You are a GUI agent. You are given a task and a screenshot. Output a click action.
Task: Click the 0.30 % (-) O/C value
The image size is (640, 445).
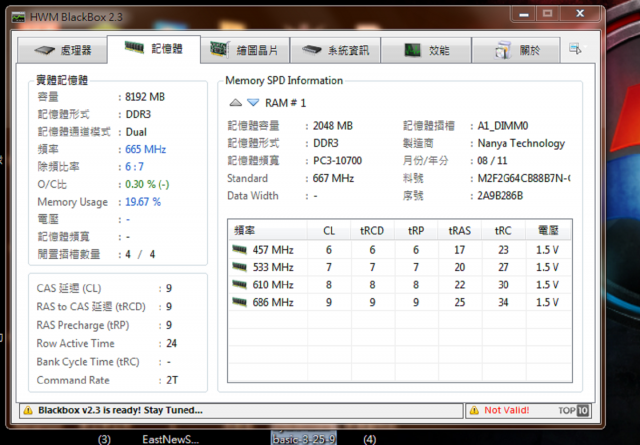[x=147, y=185]
